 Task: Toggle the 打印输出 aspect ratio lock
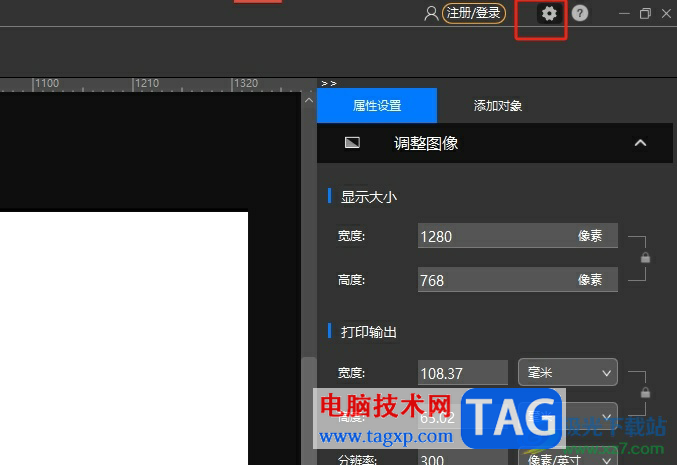[645, 392]
